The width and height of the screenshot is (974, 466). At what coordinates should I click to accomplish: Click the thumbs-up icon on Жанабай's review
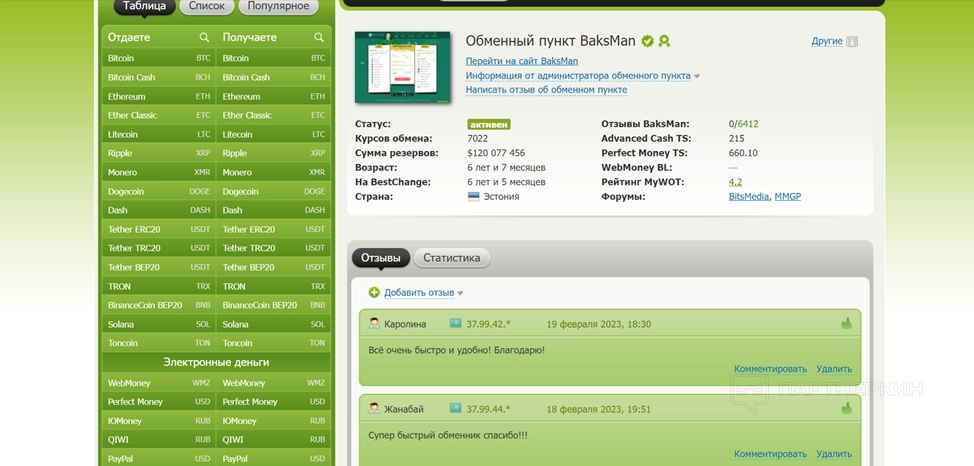[846, 408]
